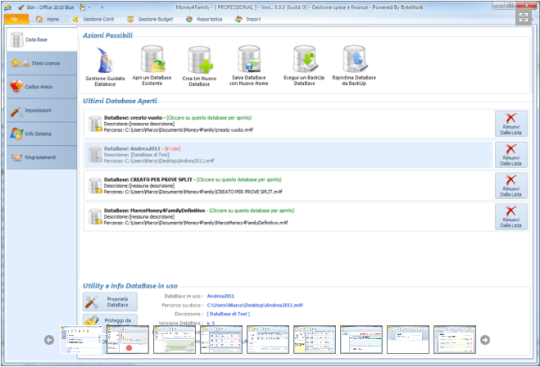
Task: Expand the skin quick-access dropdown arrow
Action: pos(89,7)
